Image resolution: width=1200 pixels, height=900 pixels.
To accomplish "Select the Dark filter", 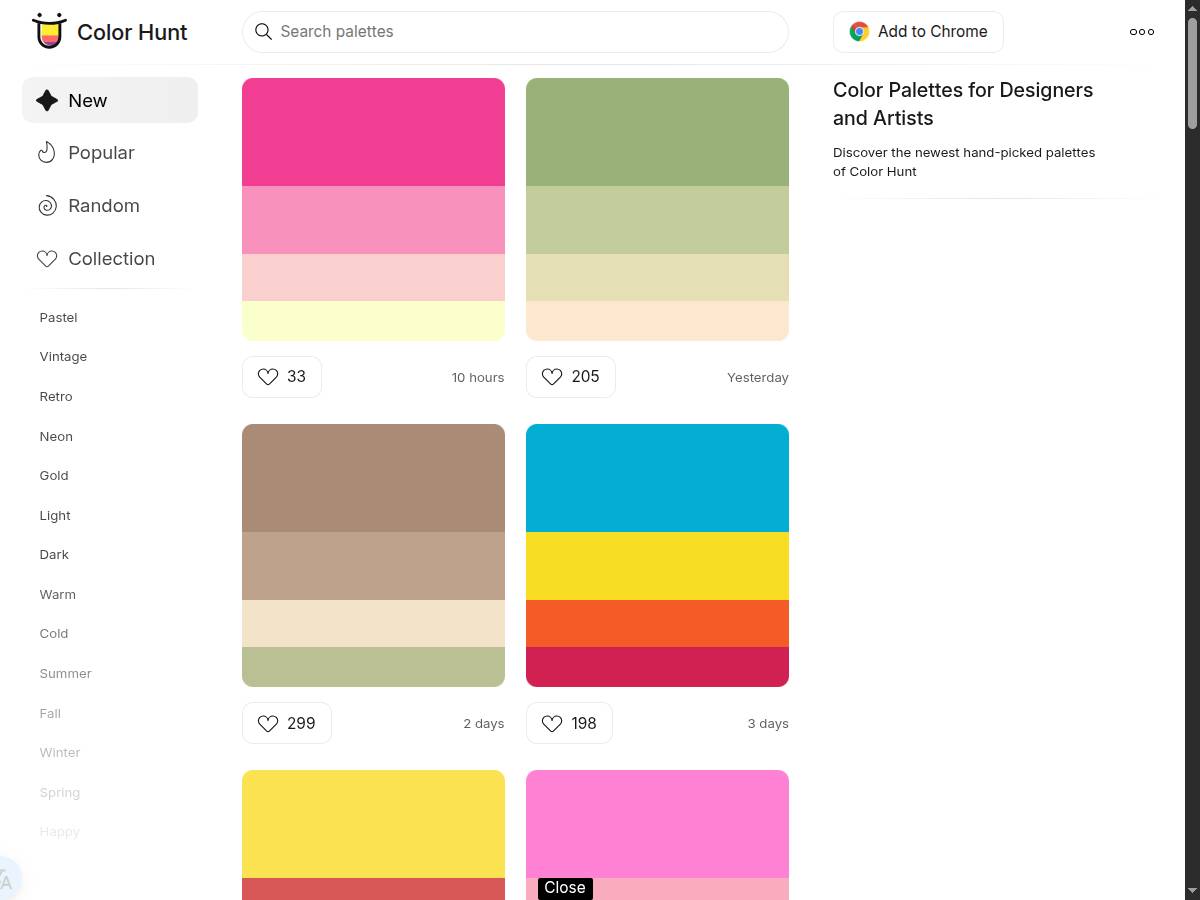I will click(54, 554).
